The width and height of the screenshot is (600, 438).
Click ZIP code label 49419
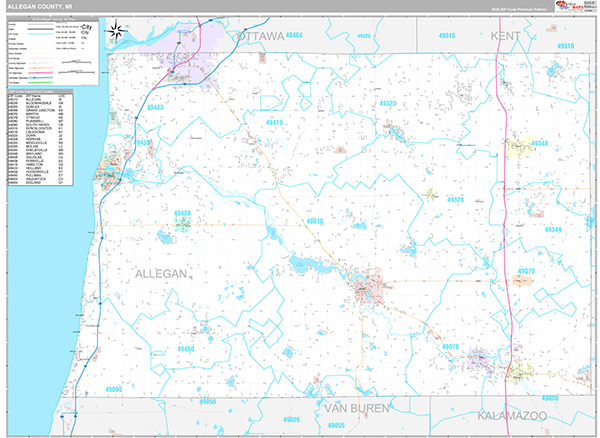tap(274, 122)
